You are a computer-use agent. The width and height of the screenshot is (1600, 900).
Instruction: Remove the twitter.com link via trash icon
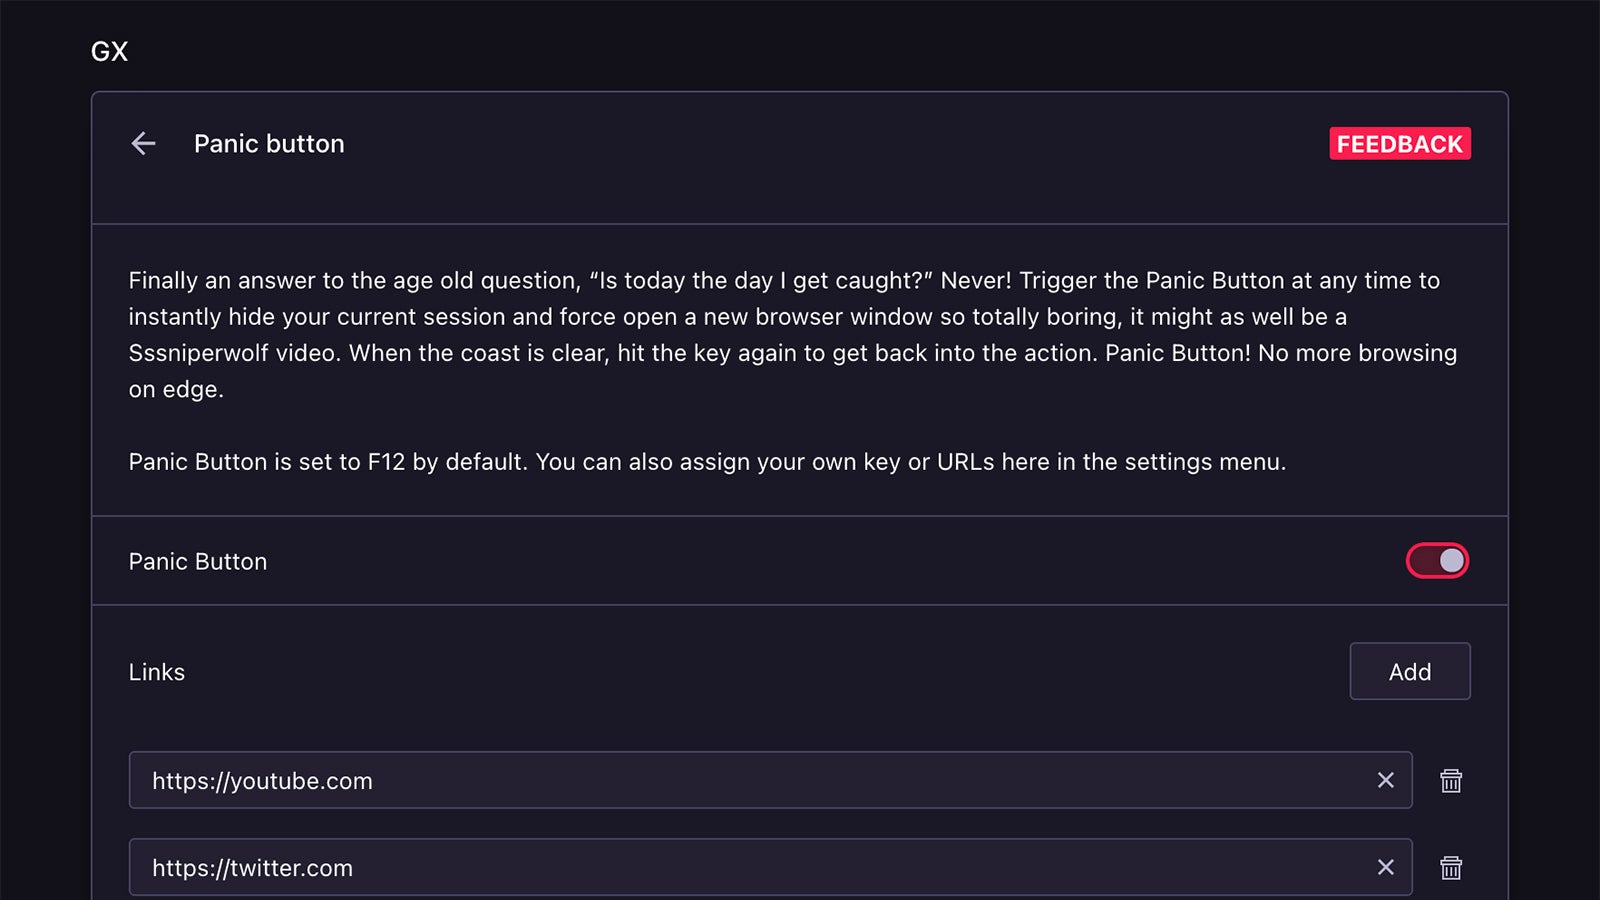coord(1451,868)
